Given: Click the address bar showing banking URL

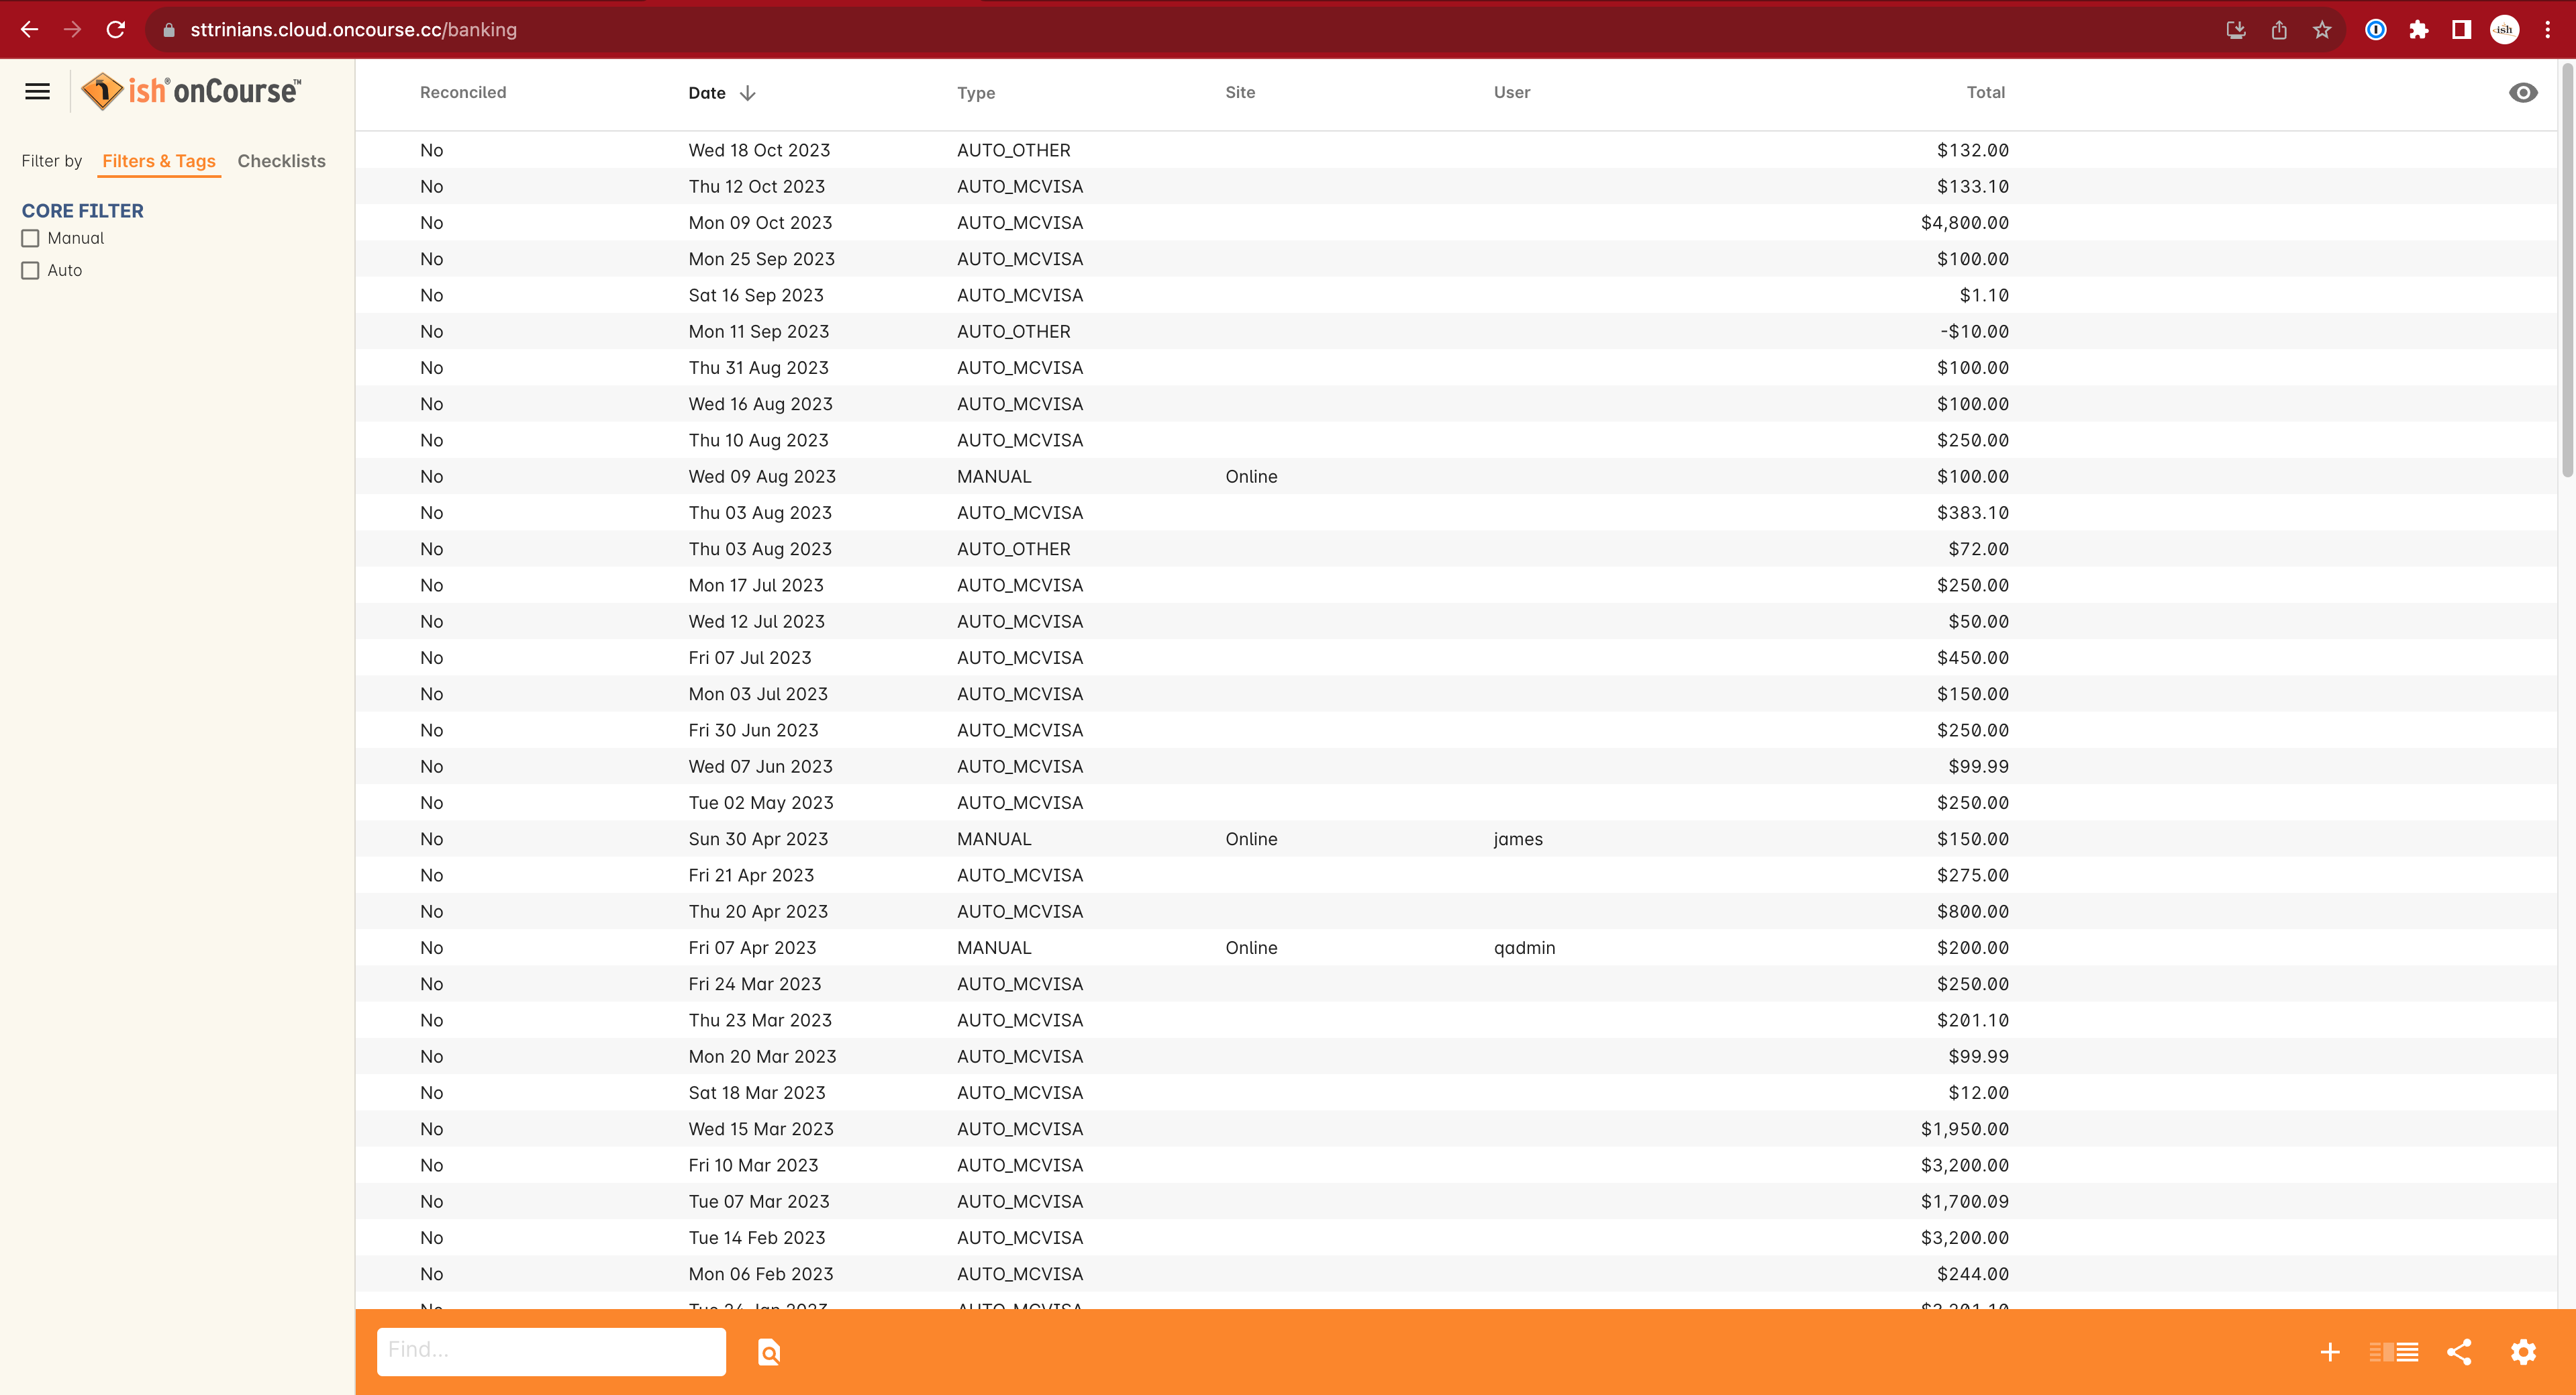Looking at the screenshot, I should coord(356,30).
